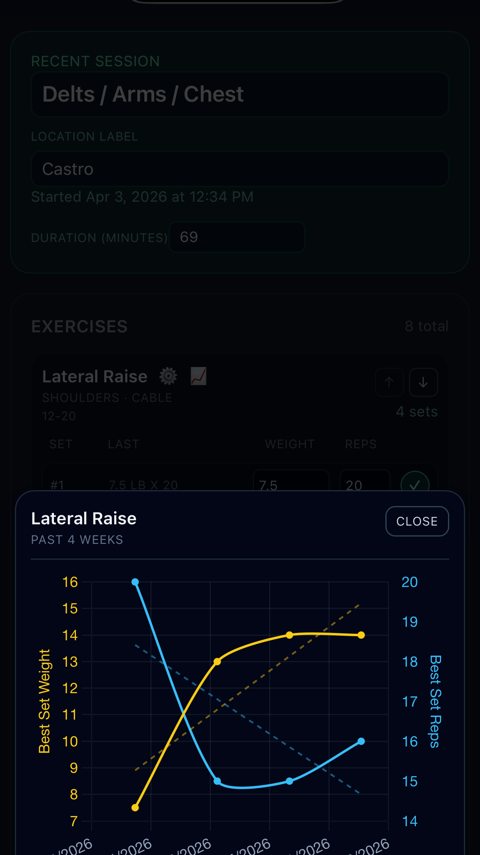Move Lateral Raise exercise down
Screen dimensions: 480x855
(x=423, y=382)
